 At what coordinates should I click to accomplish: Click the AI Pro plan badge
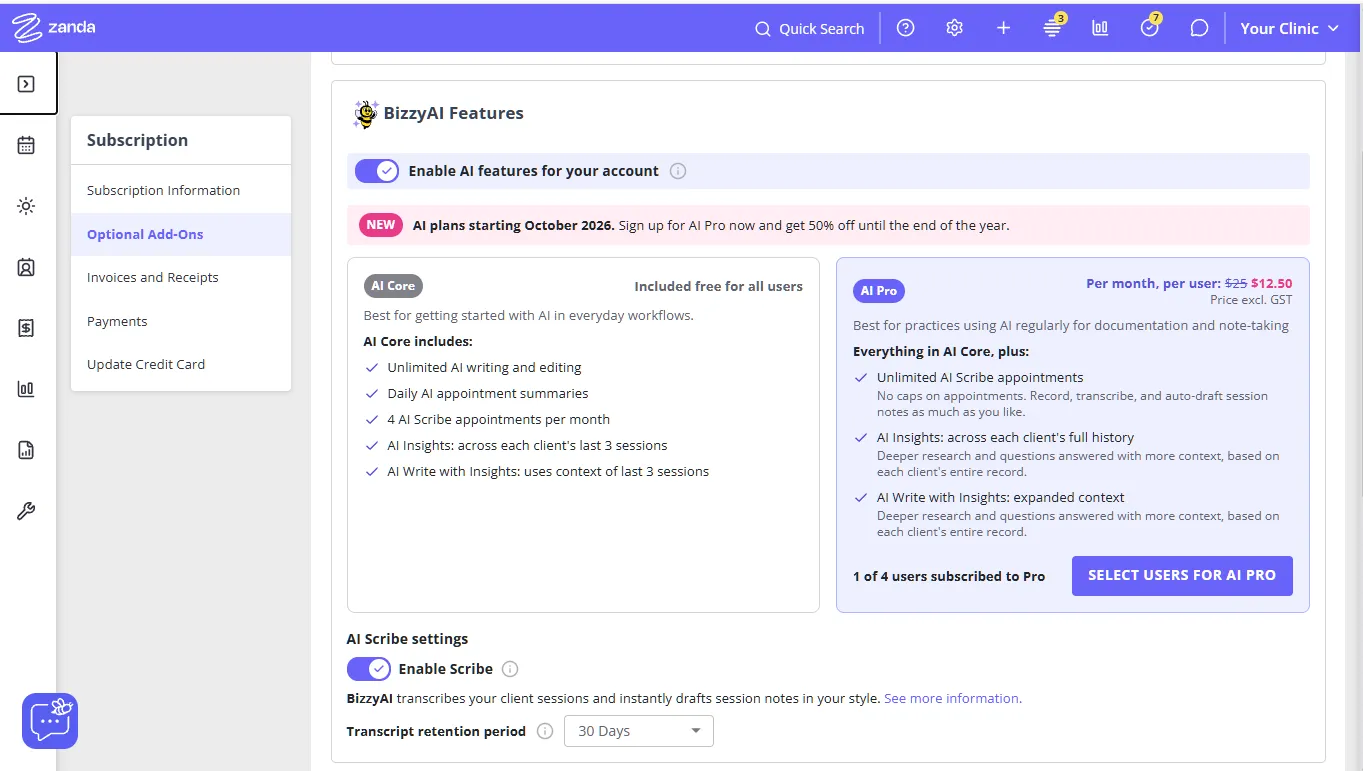click(879, 291)
